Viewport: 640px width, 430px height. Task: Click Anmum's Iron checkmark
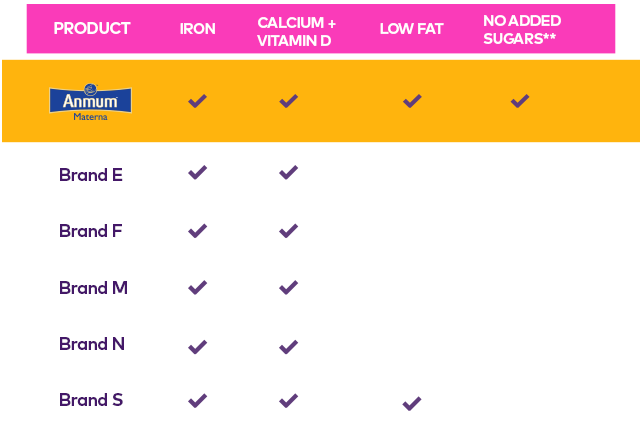(198, 101)
